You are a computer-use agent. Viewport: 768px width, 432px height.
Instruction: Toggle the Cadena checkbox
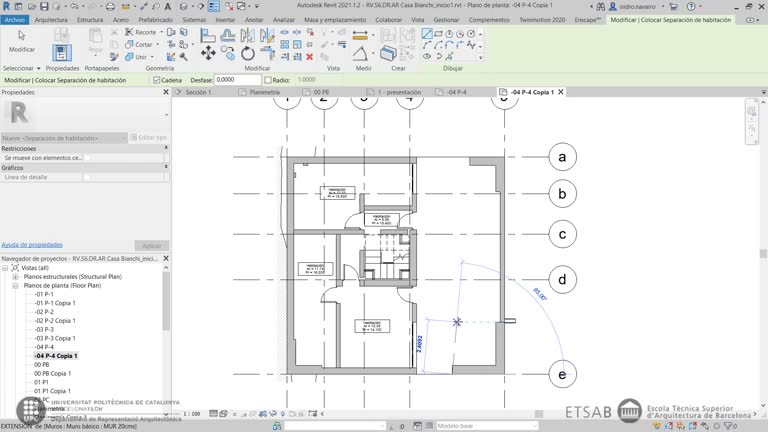pyautogui.click(x=157, y=80)
